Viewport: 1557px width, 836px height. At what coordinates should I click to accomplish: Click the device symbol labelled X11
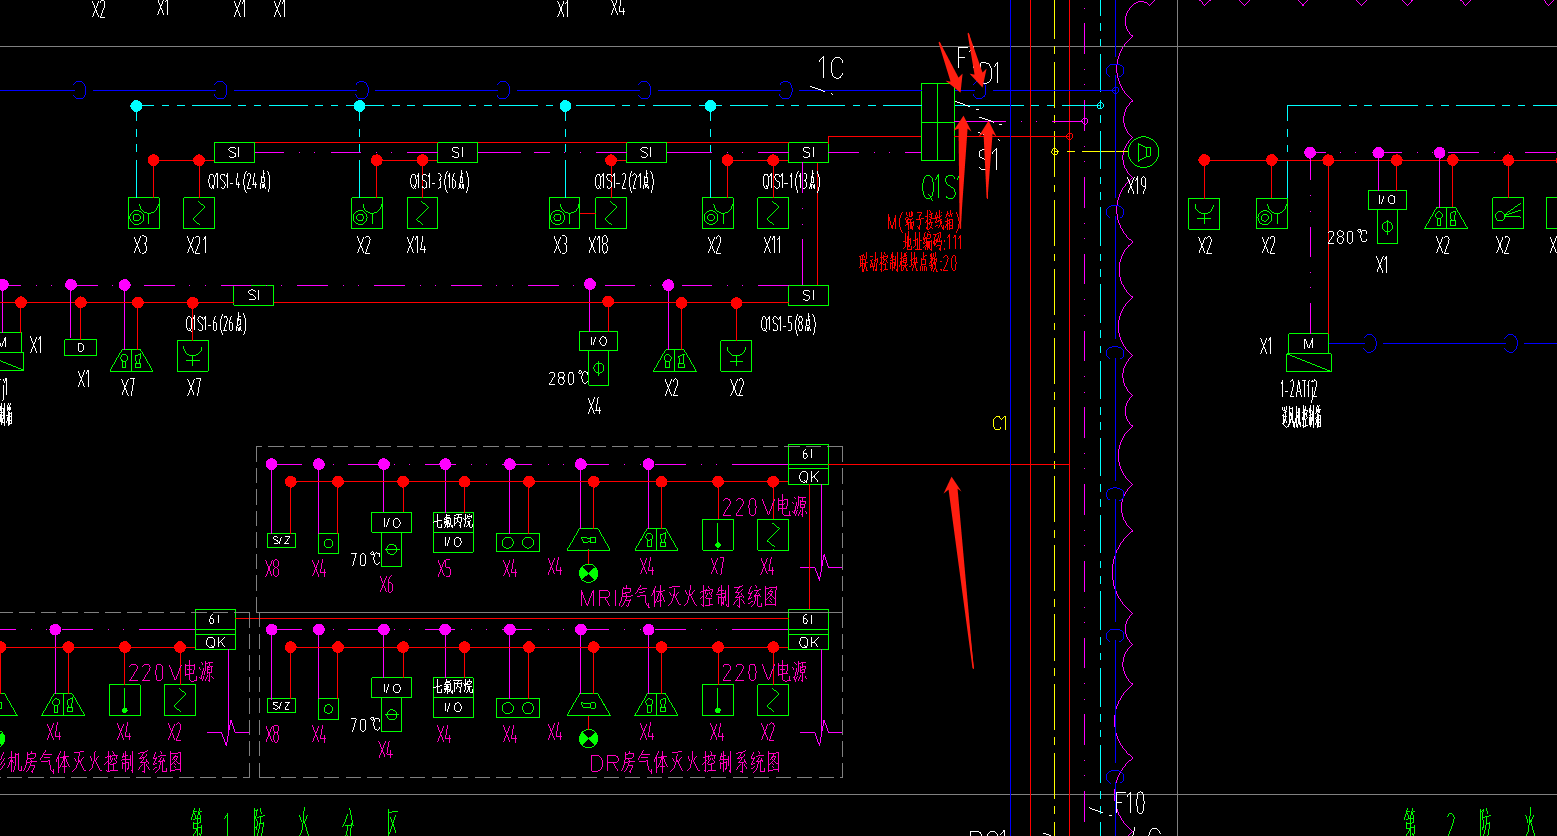[773, 213]
